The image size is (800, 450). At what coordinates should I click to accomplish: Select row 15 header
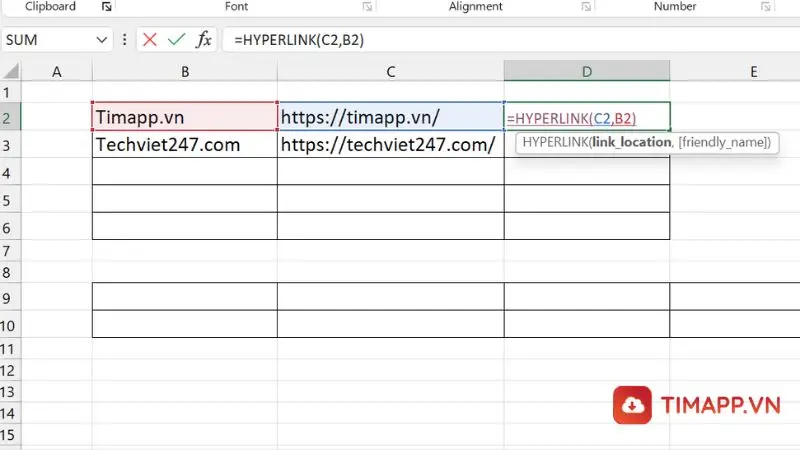[10, 435]
